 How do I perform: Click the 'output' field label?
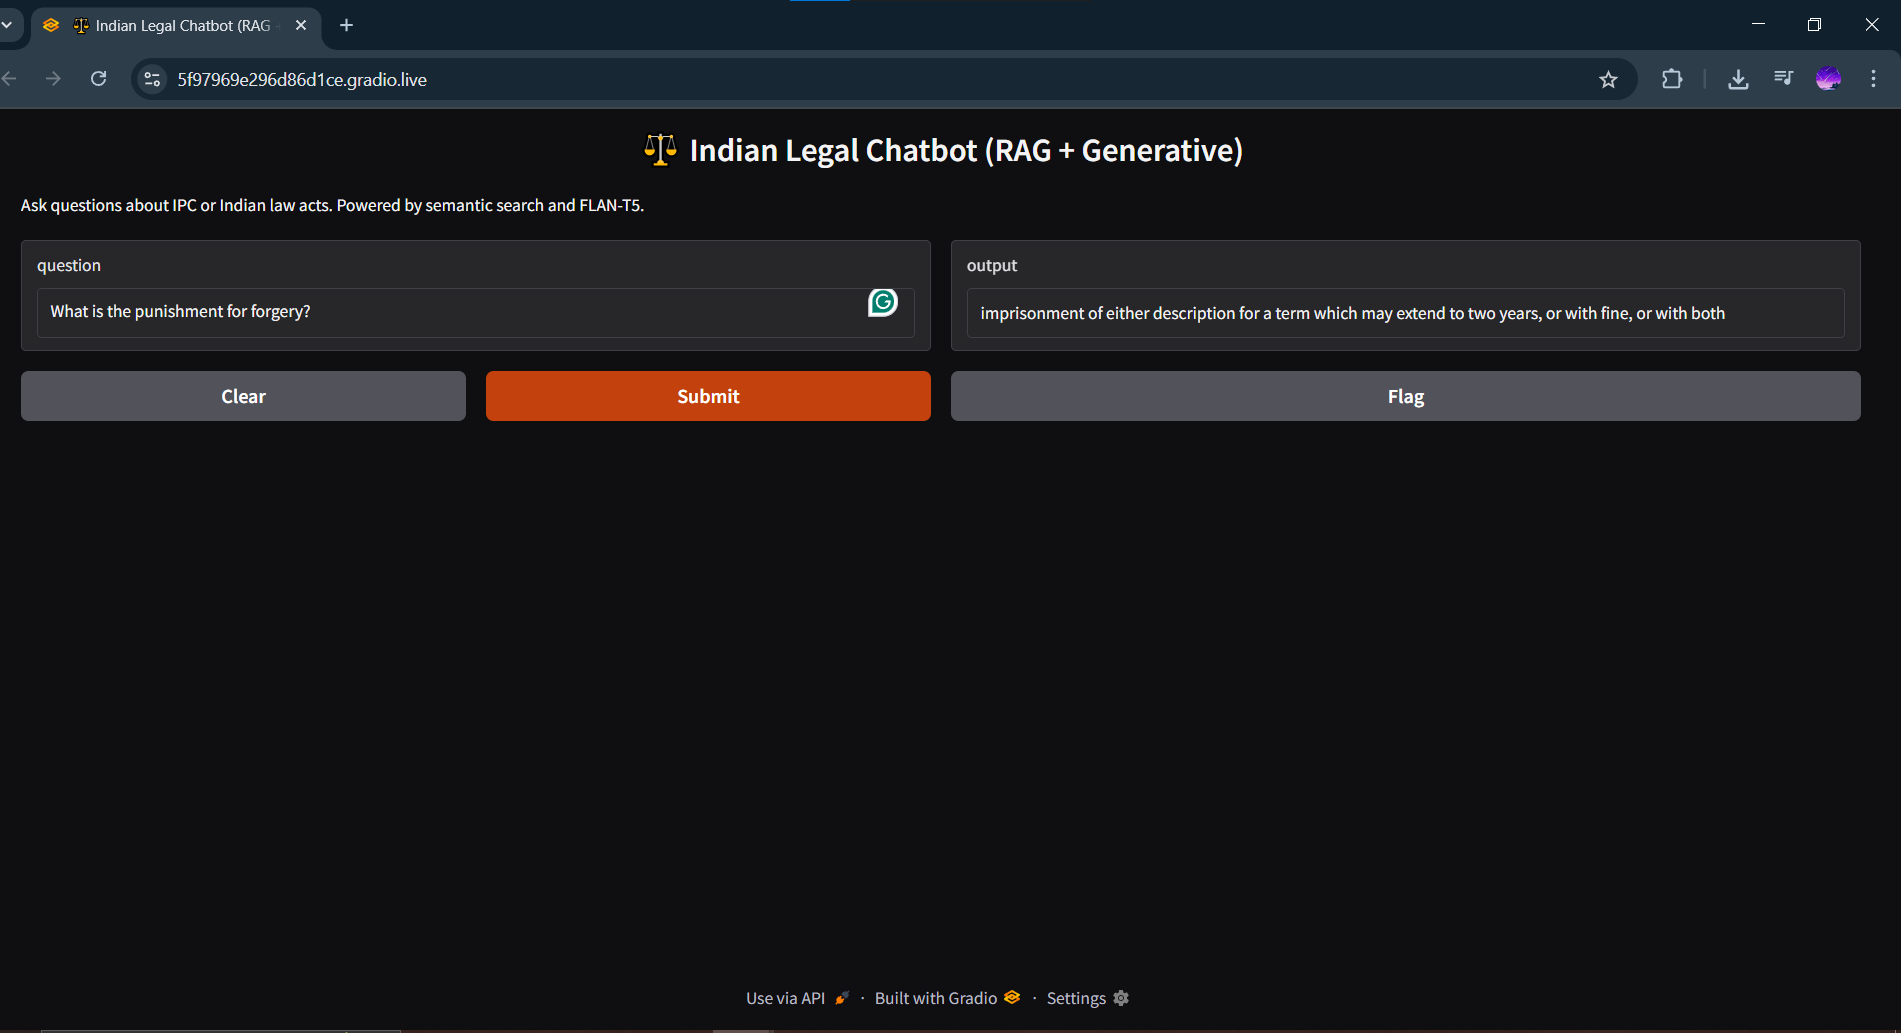992,265
